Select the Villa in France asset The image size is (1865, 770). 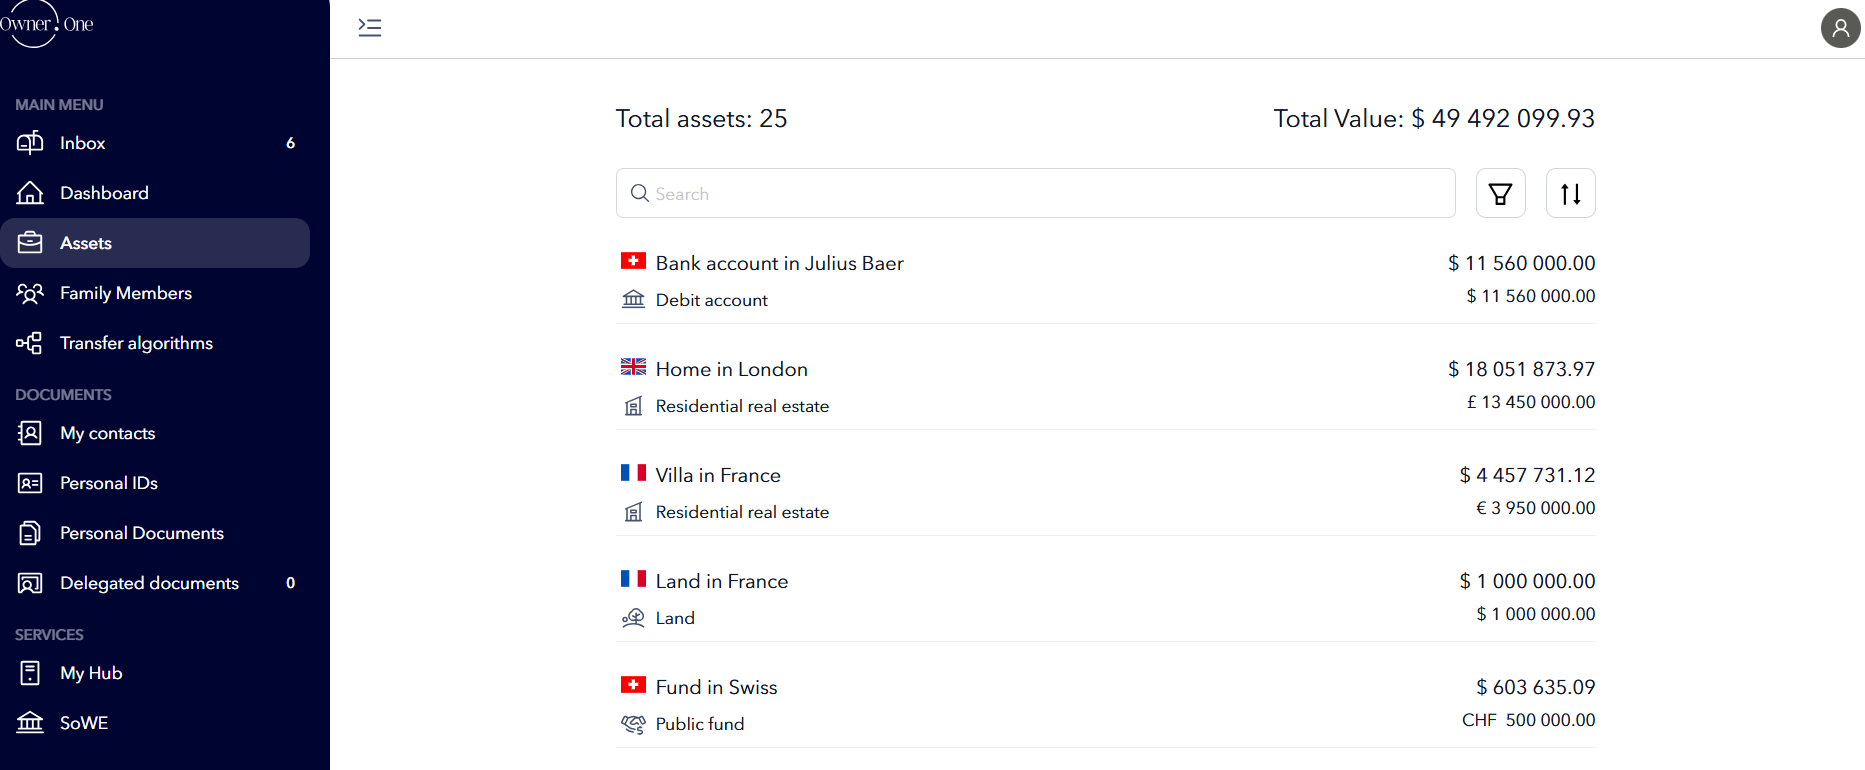[1106, 491]
